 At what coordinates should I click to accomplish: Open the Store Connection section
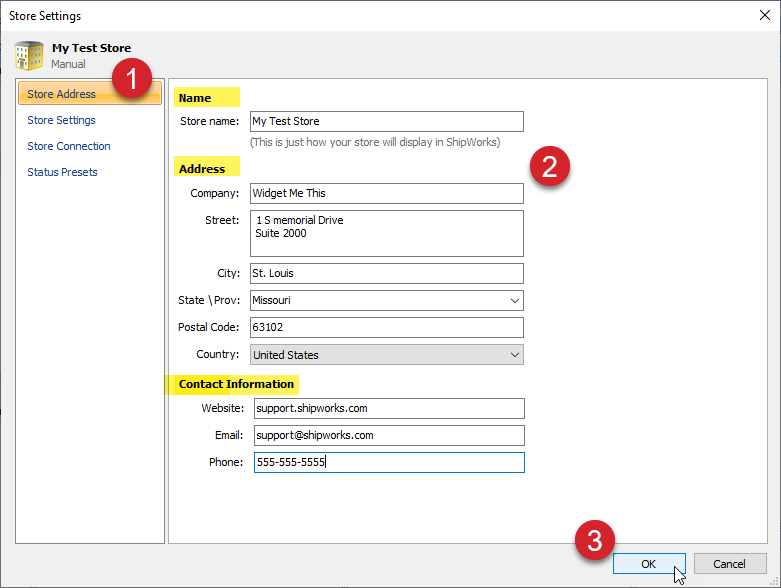pos(69,146)
